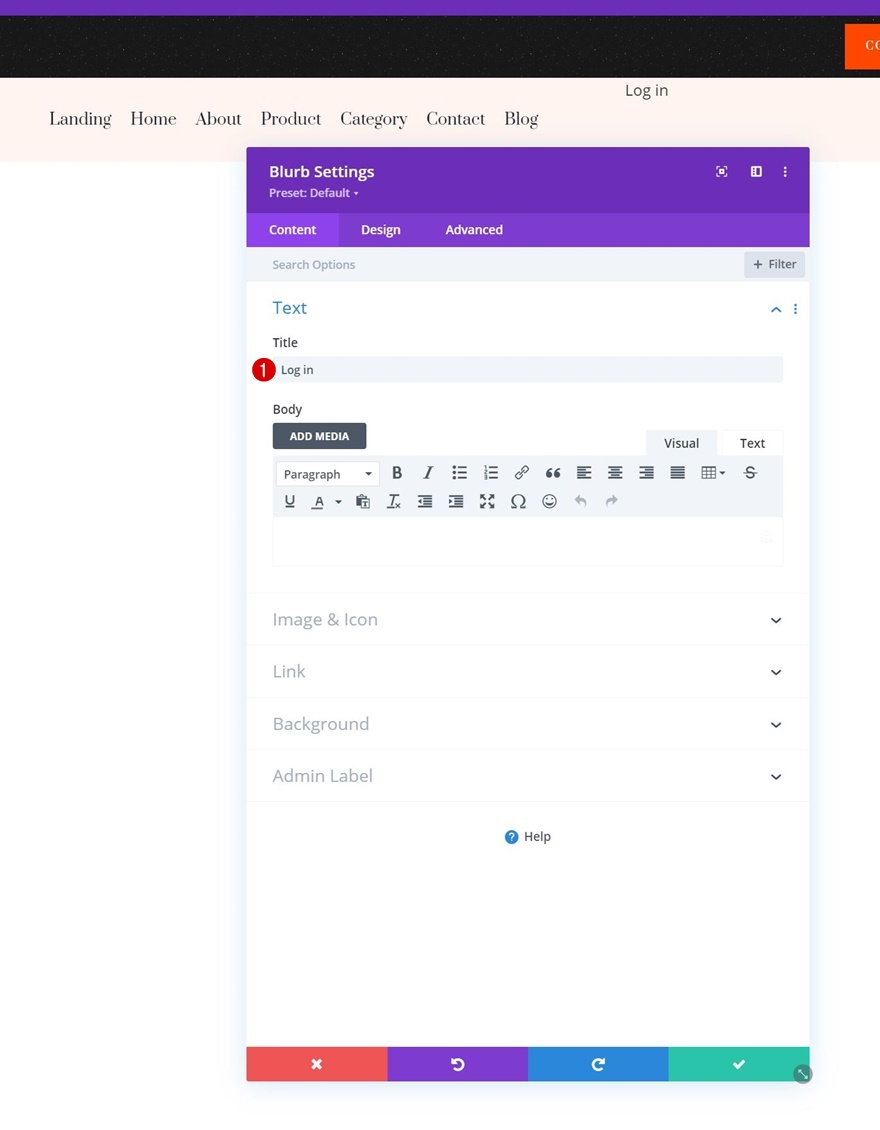Open the emoji picker

(x=549, y=502)
